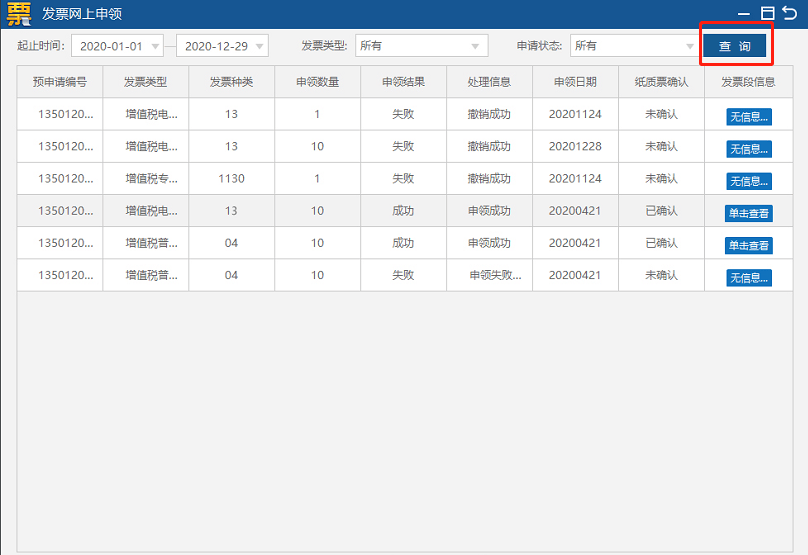Click 单击查看 in the successful type 04 row

click(x=748, y=245)
